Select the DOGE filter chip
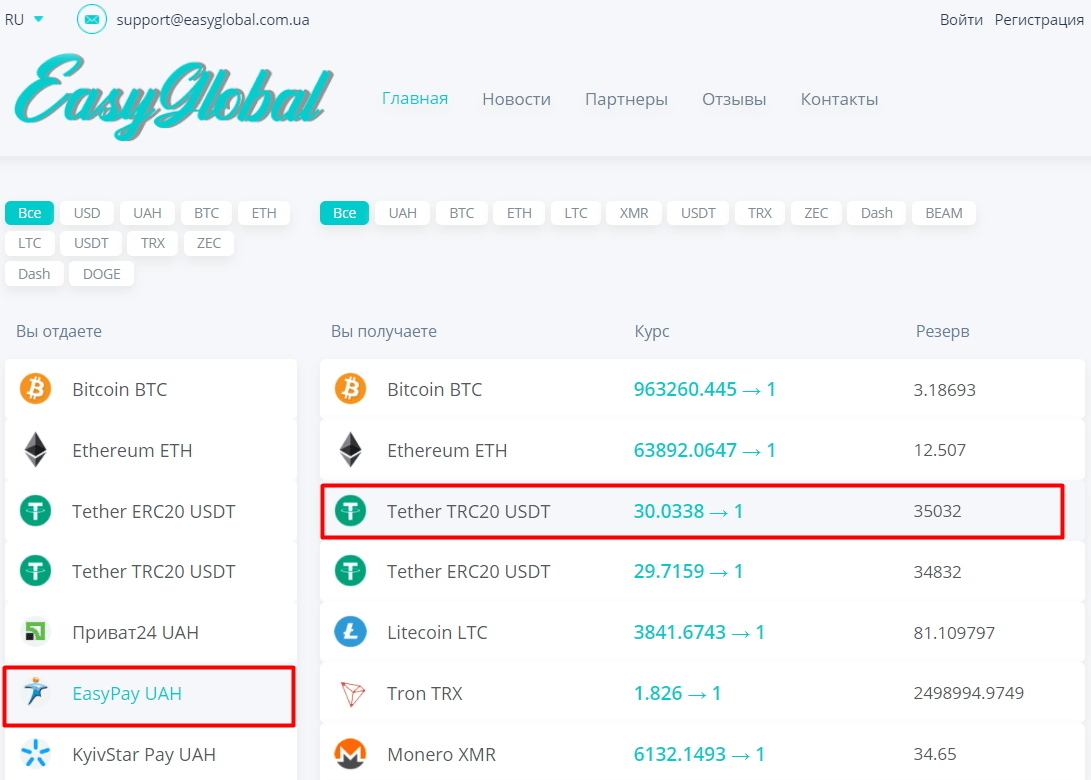 [x=101, y=274]
